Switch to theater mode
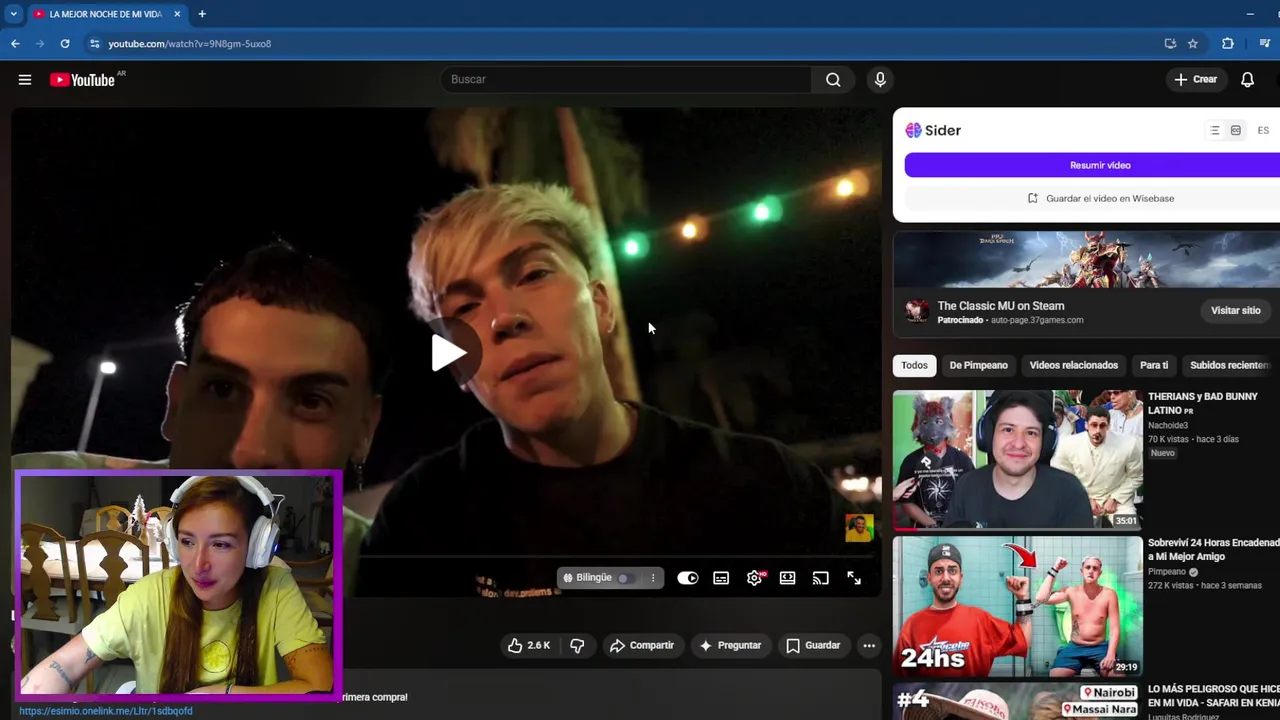Image resolution: width=1280 pixels, height=720 pixels. coord(788,578)
